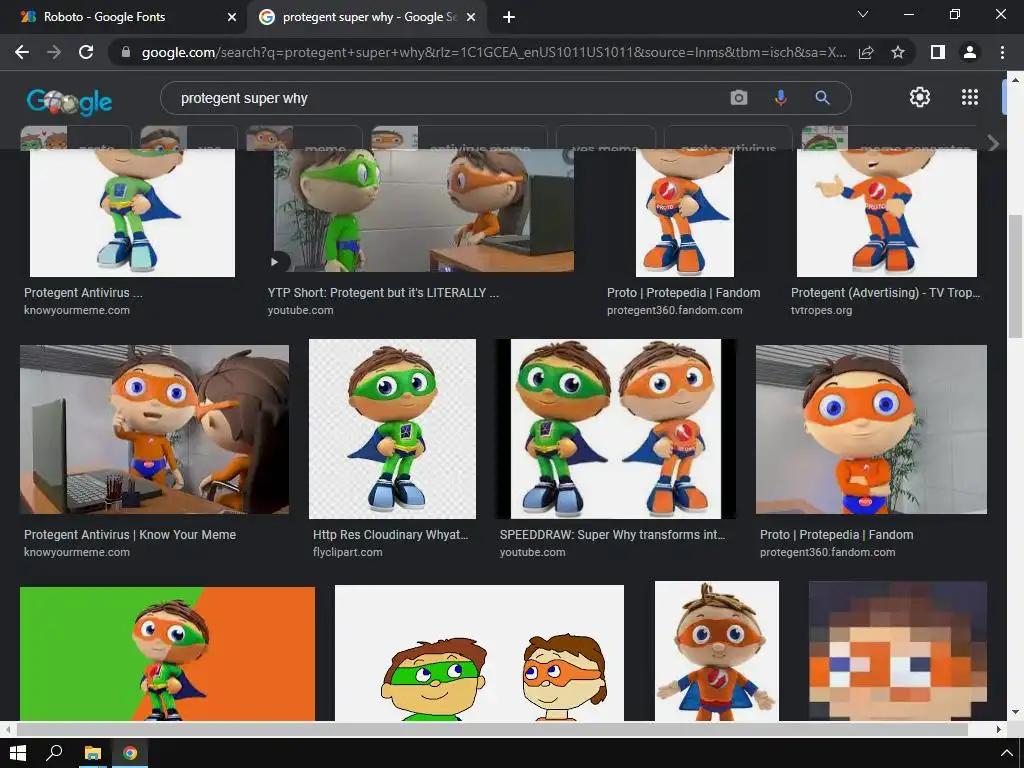
Task: Open pixelated orange mask face image
Action: [898, 651]
